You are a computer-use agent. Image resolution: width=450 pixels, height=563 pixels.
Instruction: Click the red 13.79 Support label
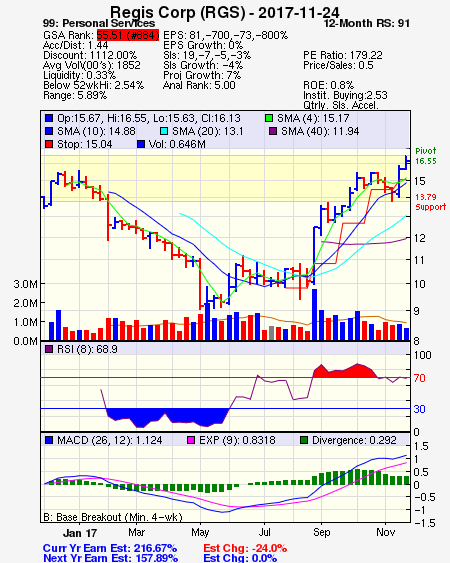click(430, 202)
